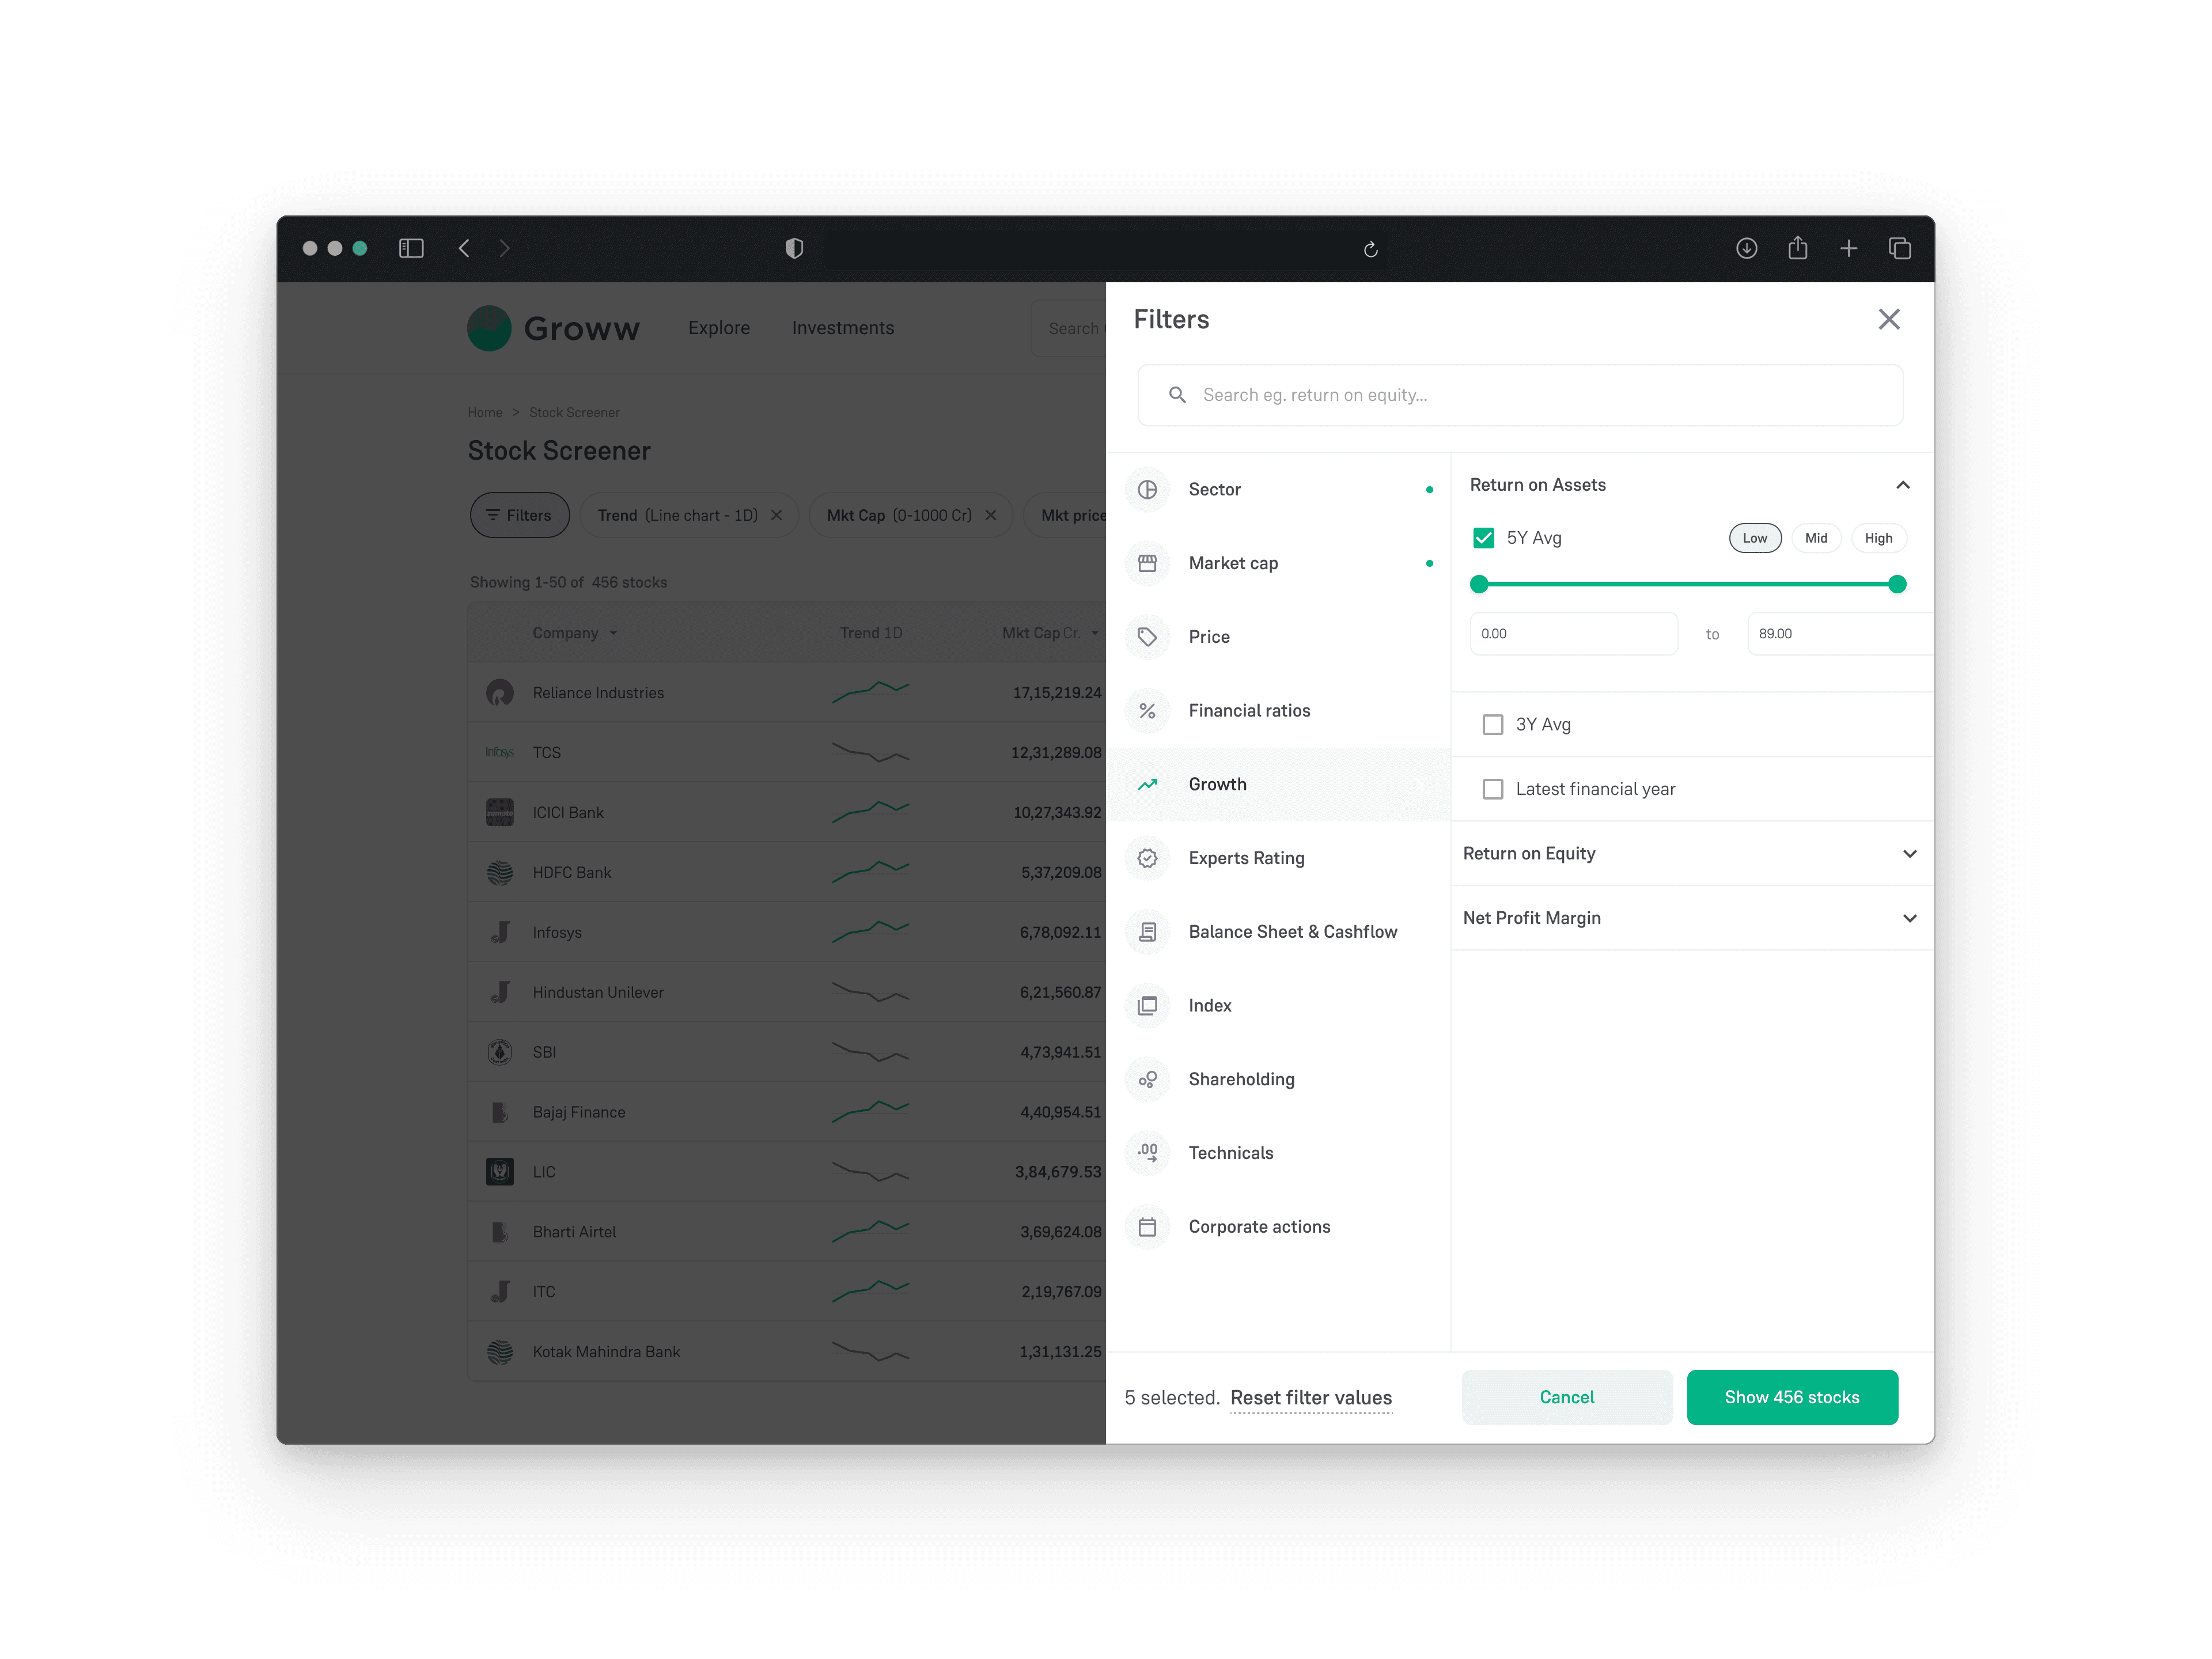Expand the Return on Equity section
The height and width of the screenshot is (1659, 2212).
coord(1908,854)
